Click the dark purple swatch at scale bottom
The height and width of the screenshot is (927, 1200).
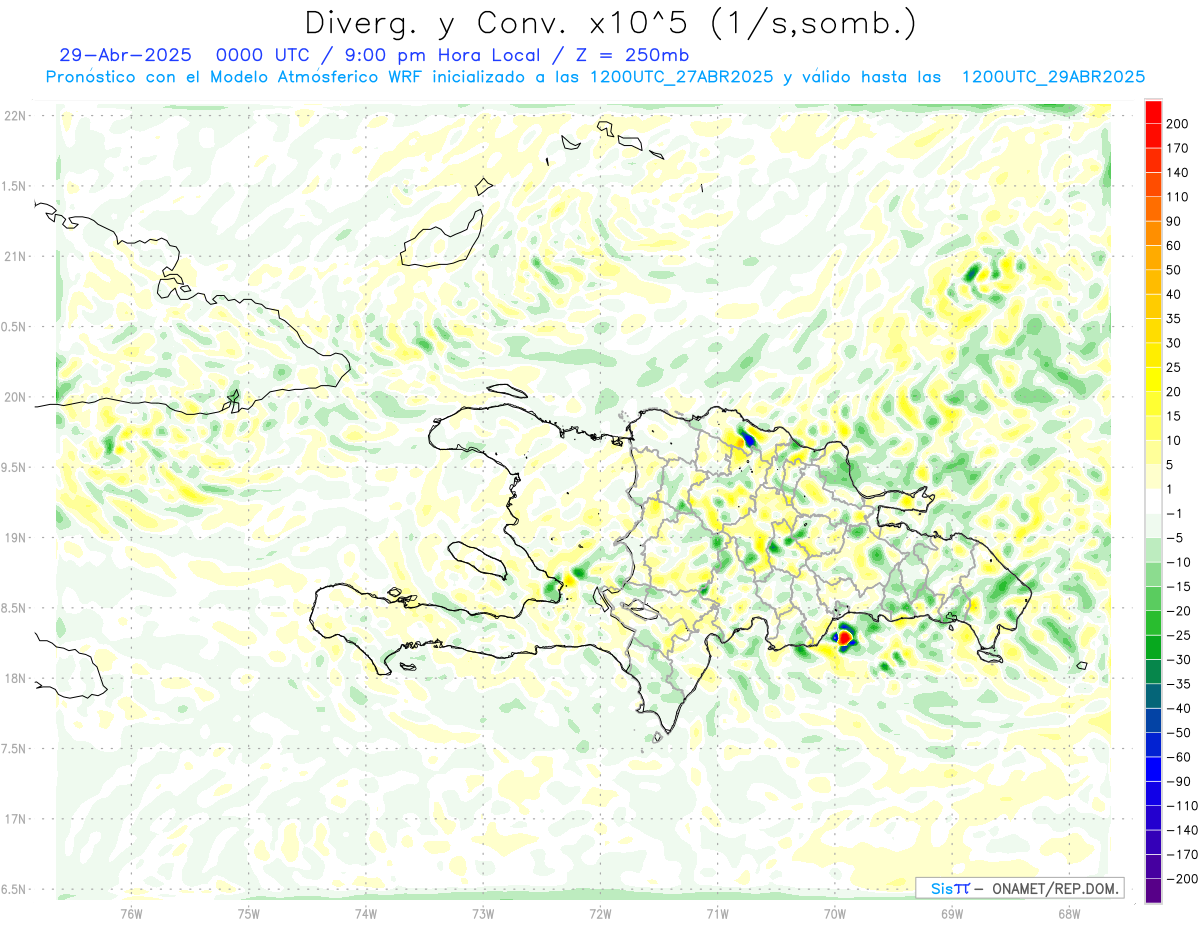click(x=1153, y=891)
